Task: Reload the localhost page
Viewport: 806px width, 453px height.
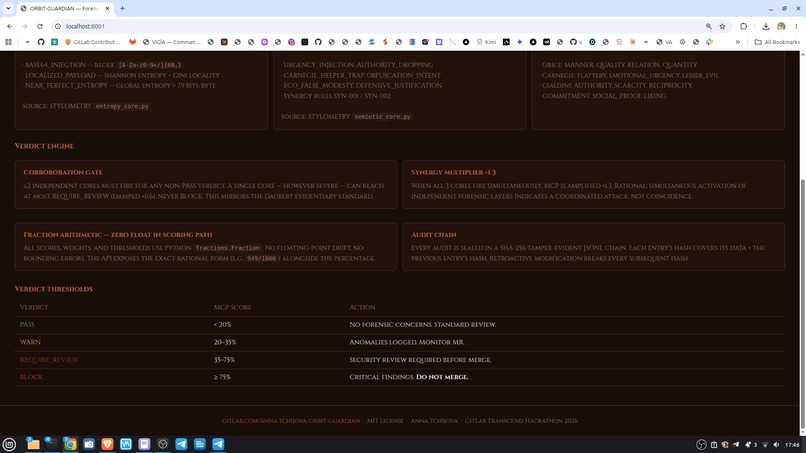Action: (x=40, y=26)
